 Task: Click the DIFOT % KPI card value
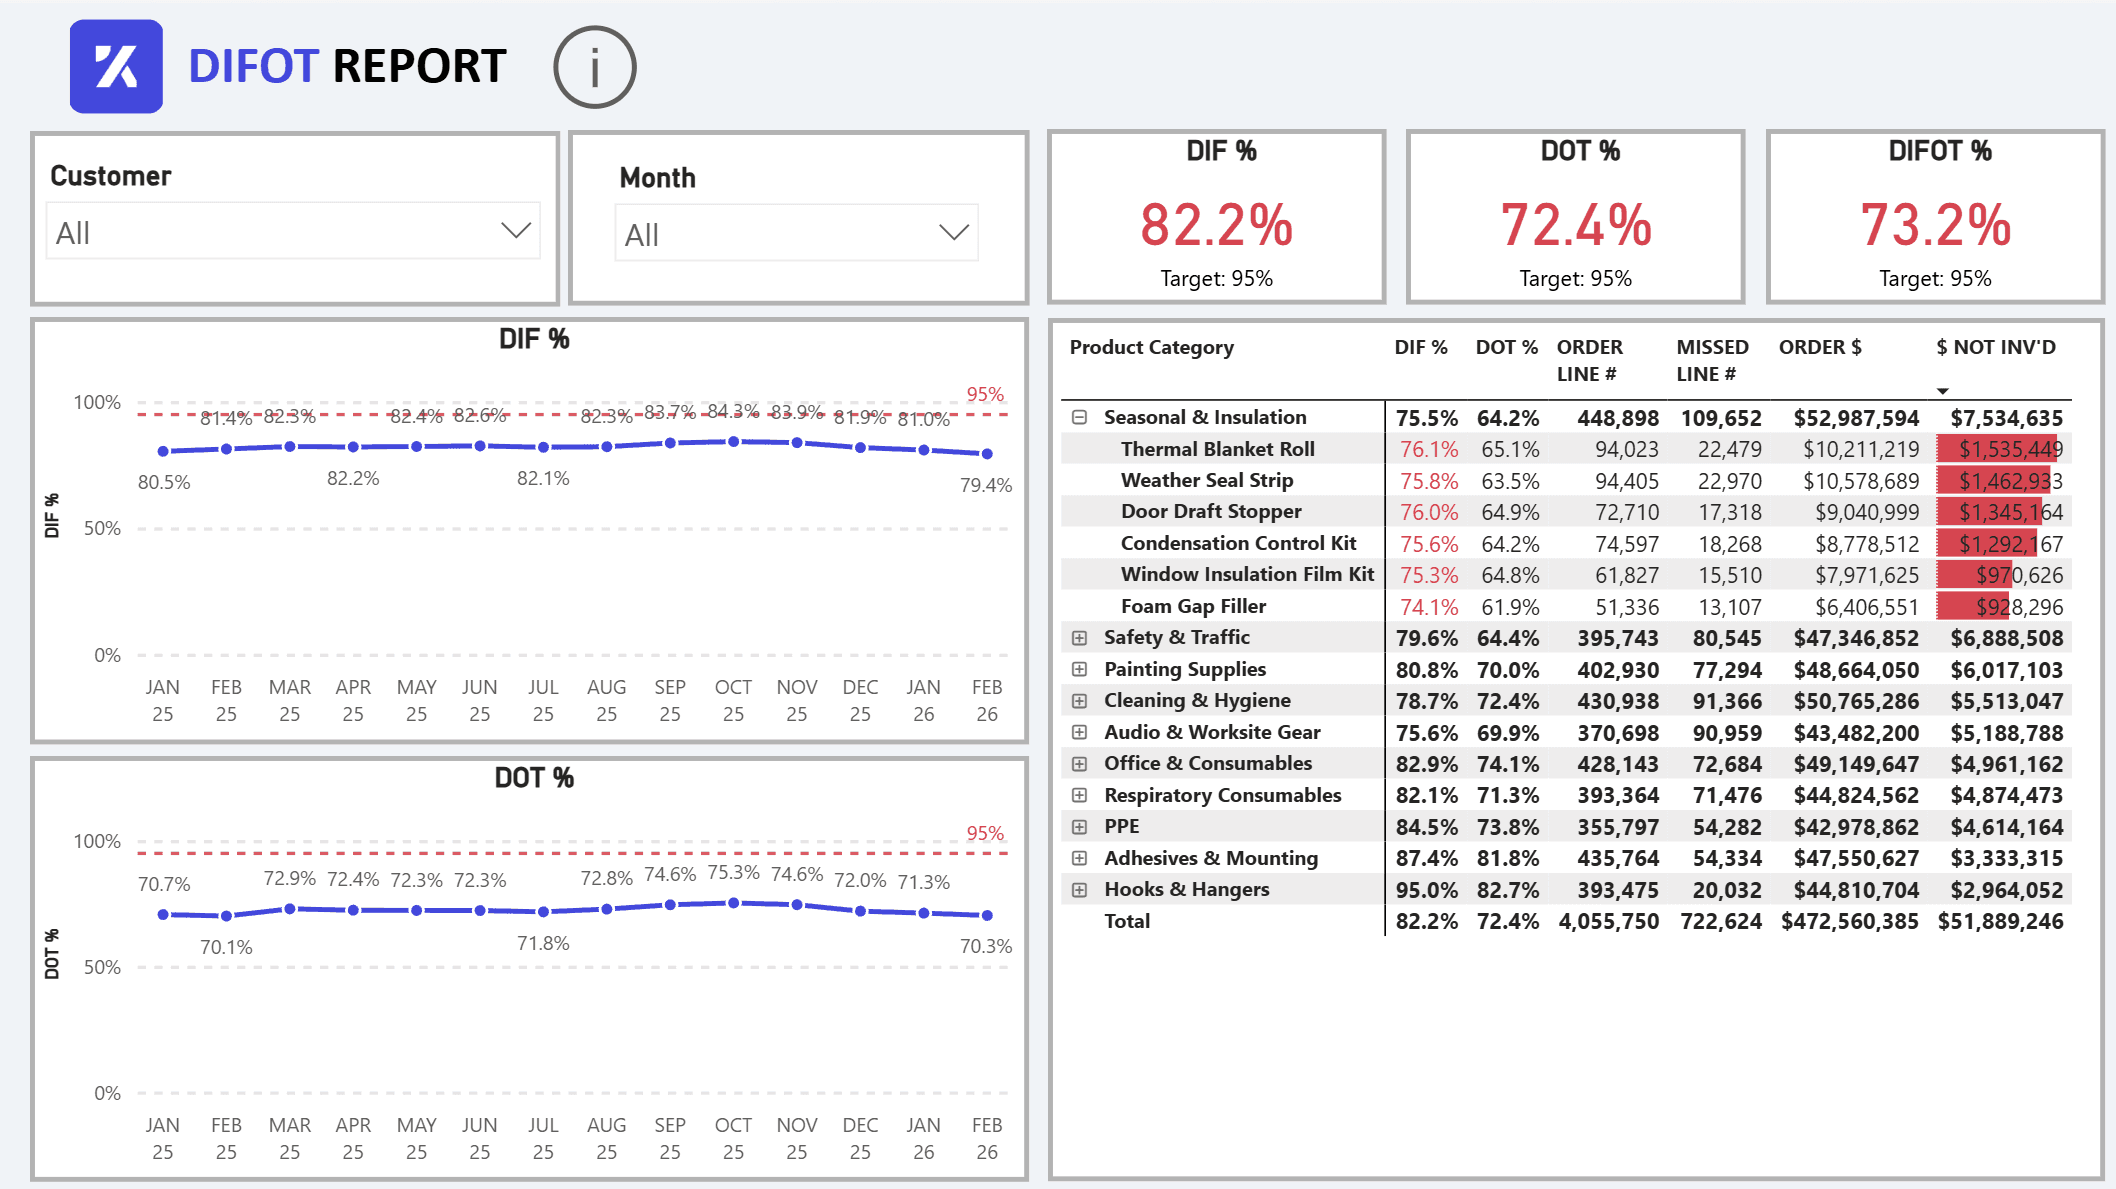point(1935,225)
